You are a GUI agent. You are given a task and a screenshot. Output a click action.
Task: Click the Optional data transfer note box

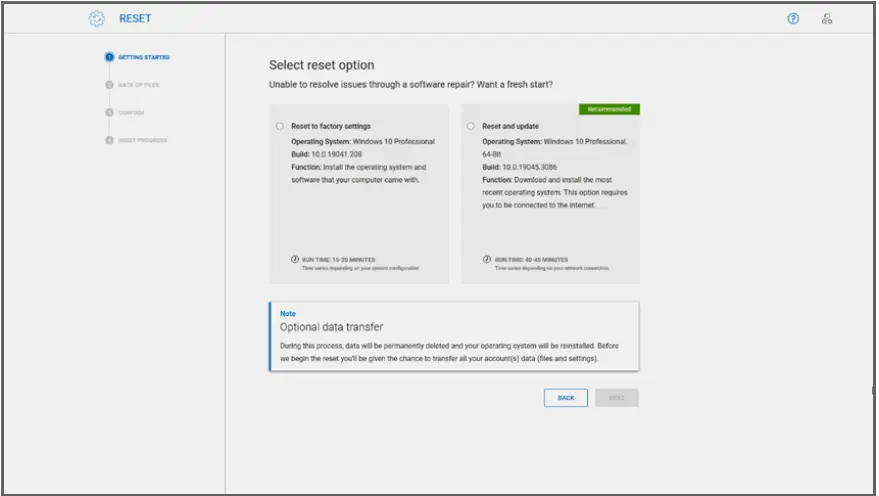pyautogui.click(x=454, y=337)
